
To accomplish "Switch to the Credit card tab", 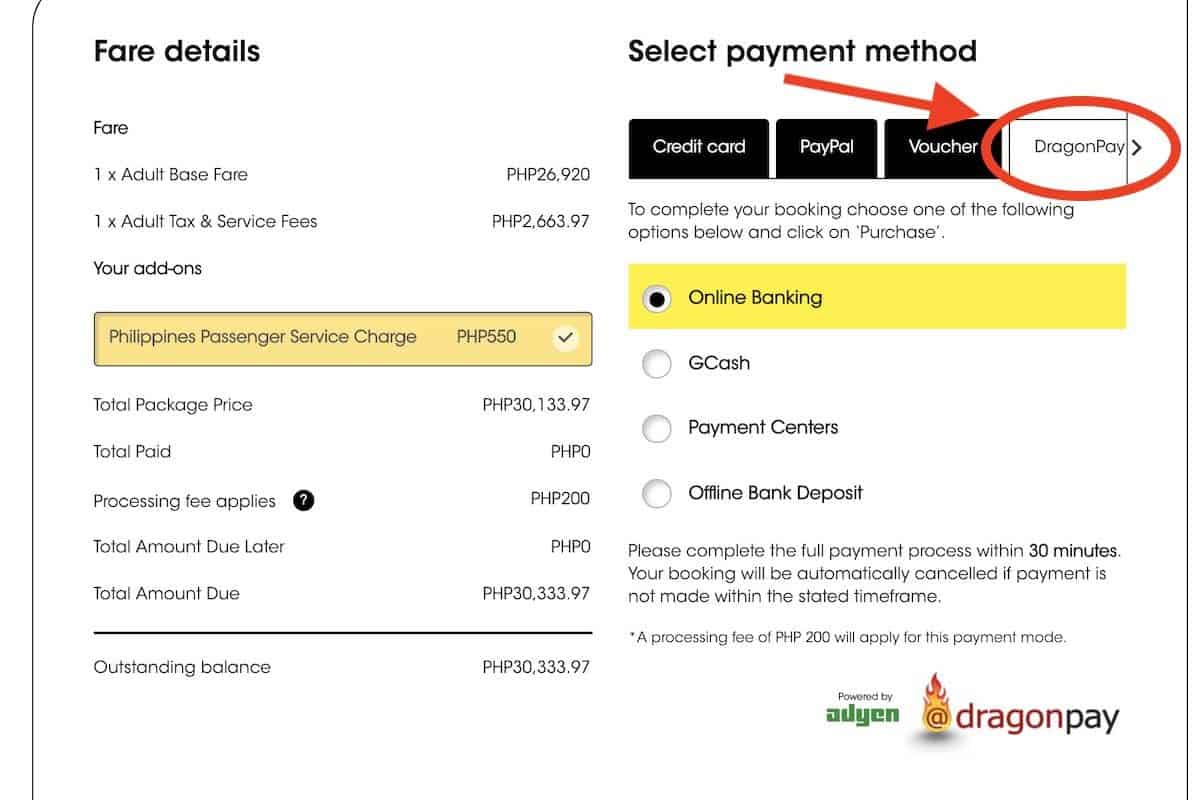I will pos(699,147).
